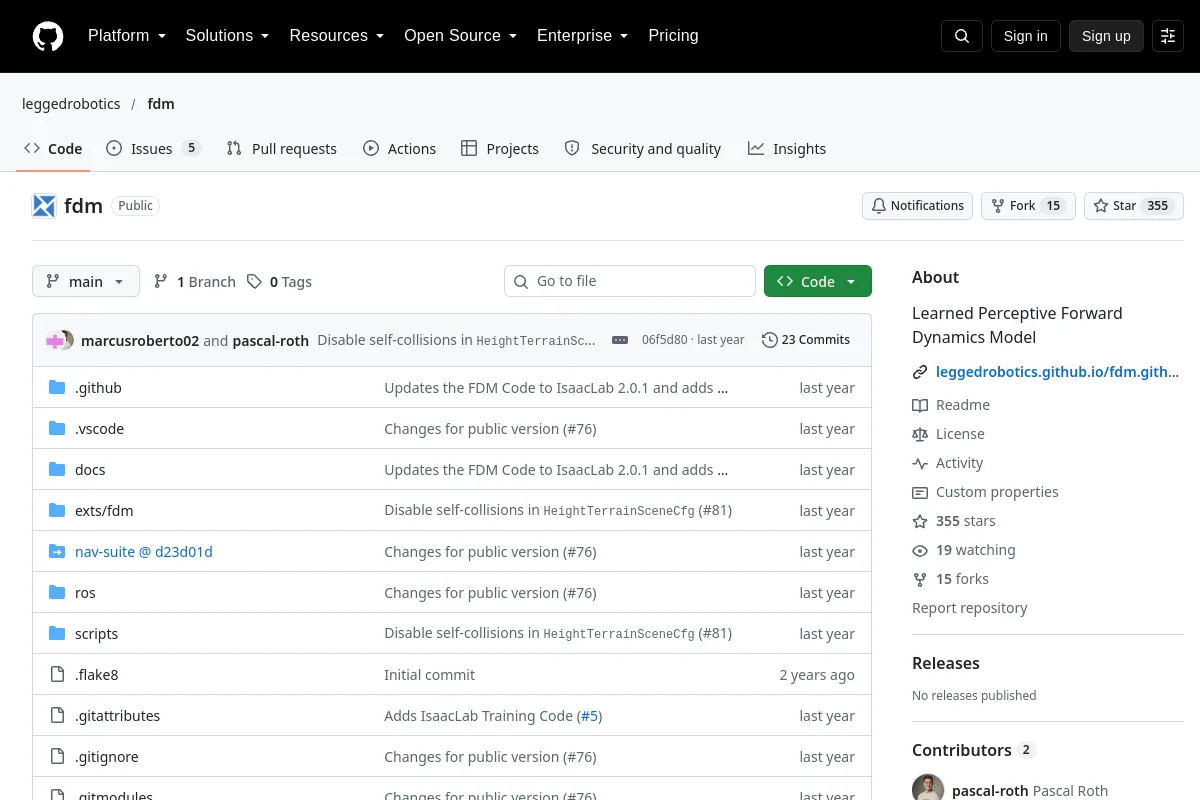The image size is (1200, 800).
Task: Open the green Code dropdown button
Action: click(x=818, y=282)
